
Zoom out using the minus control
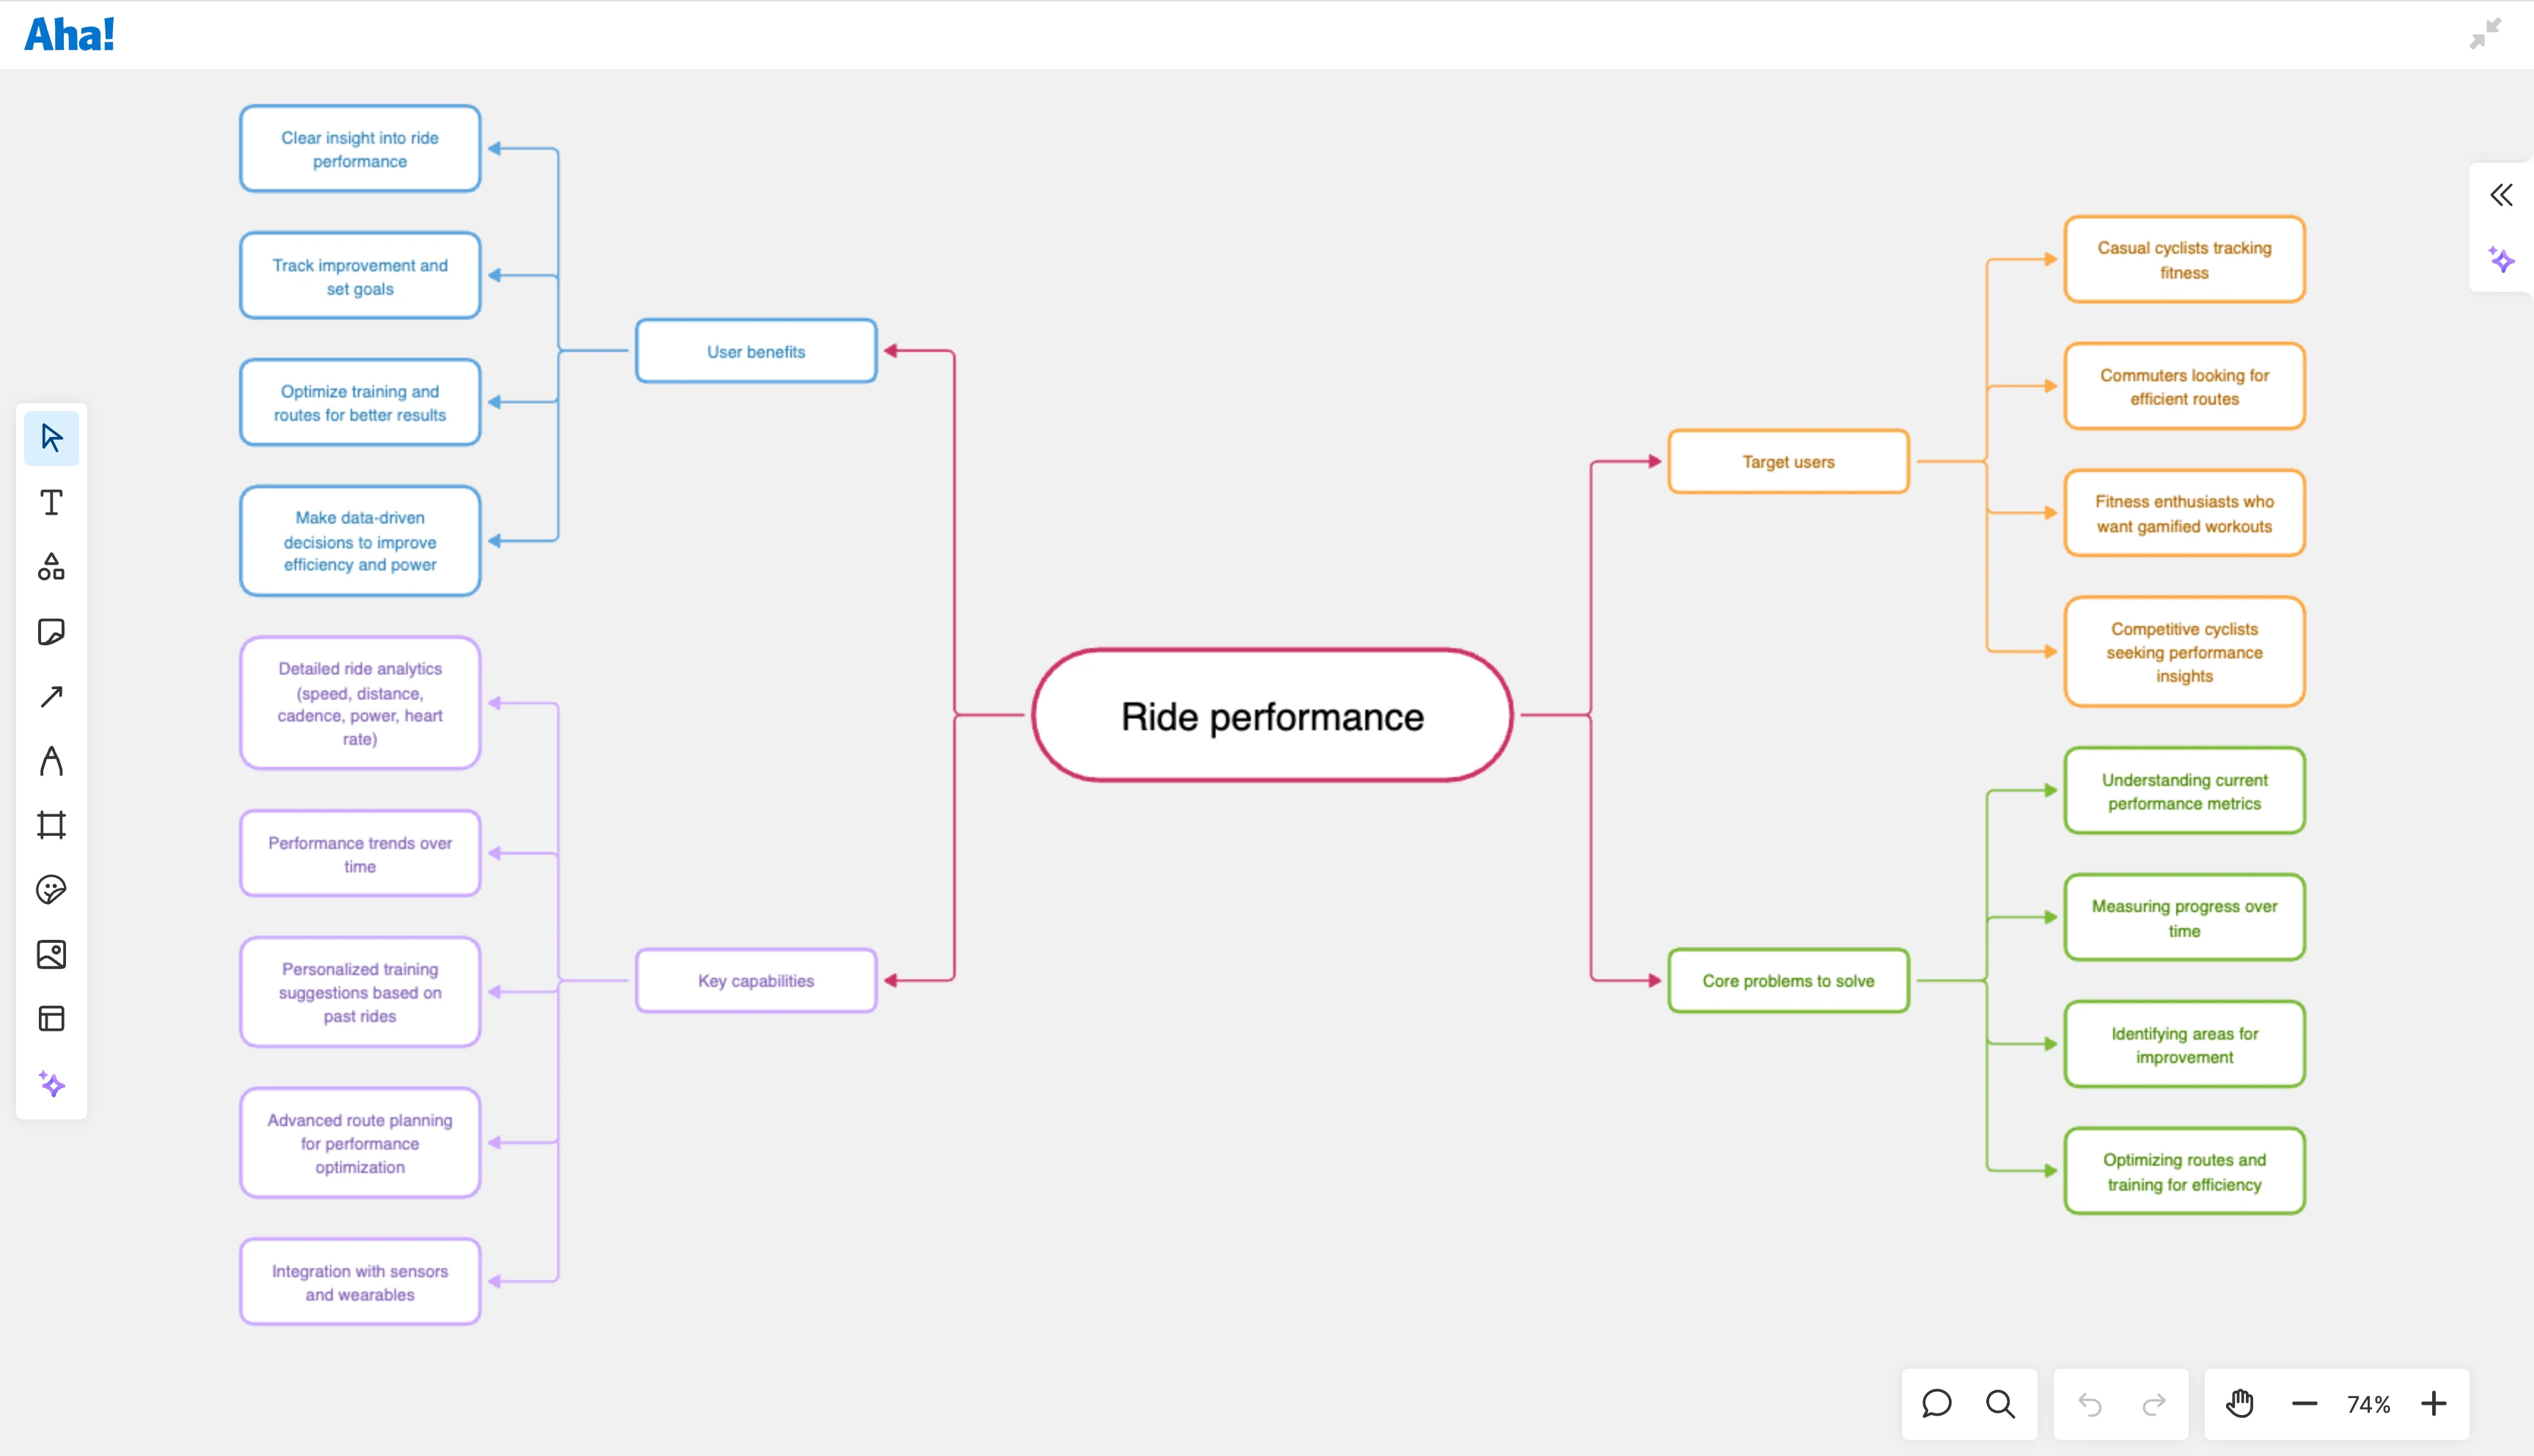2305,1403
